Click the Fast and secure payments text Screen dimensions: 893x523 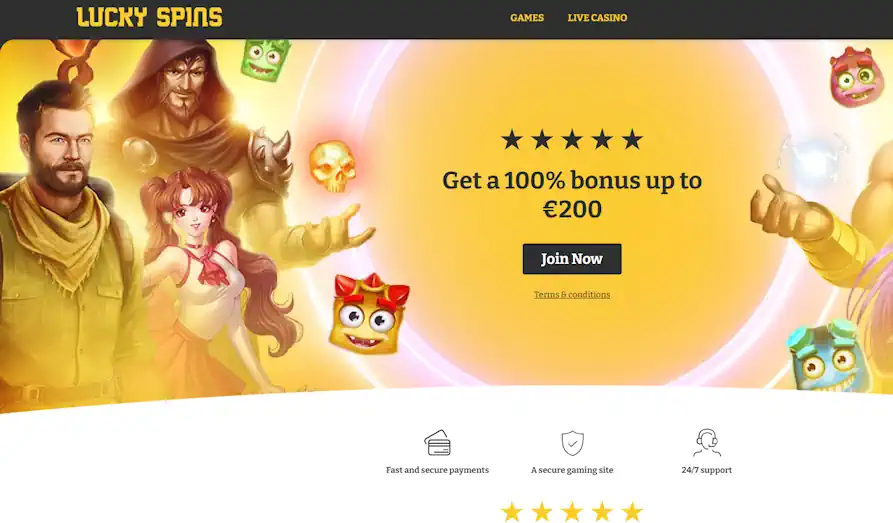[x=437, y=470]
